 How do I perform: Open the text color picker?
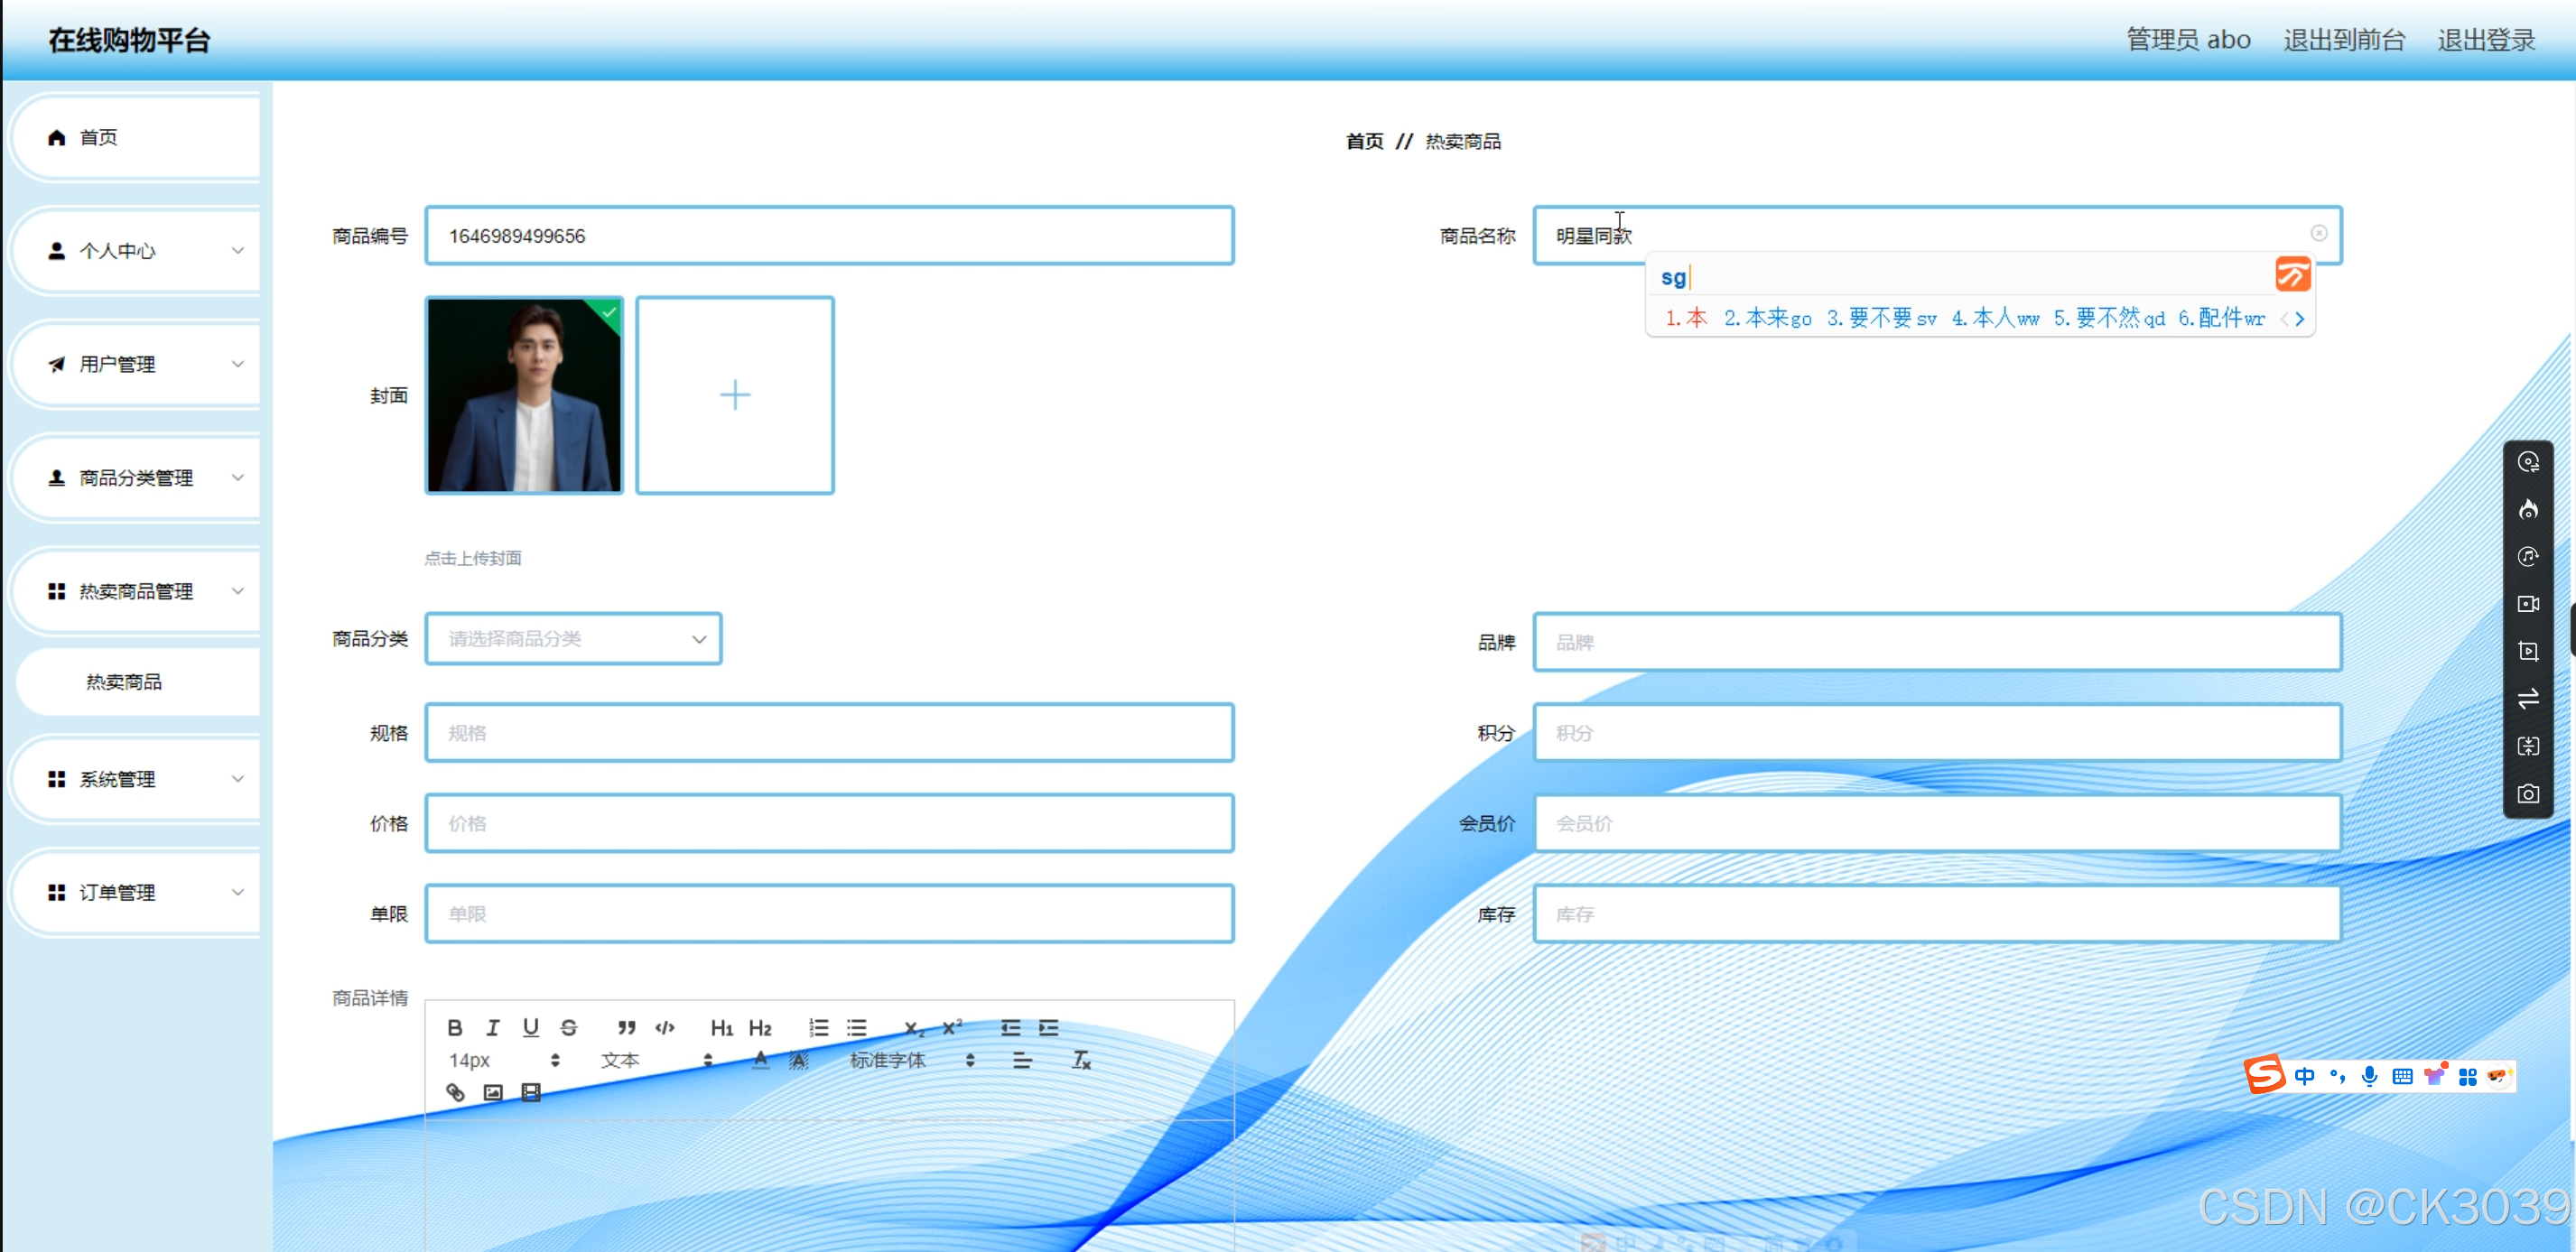coord(761,1060)
